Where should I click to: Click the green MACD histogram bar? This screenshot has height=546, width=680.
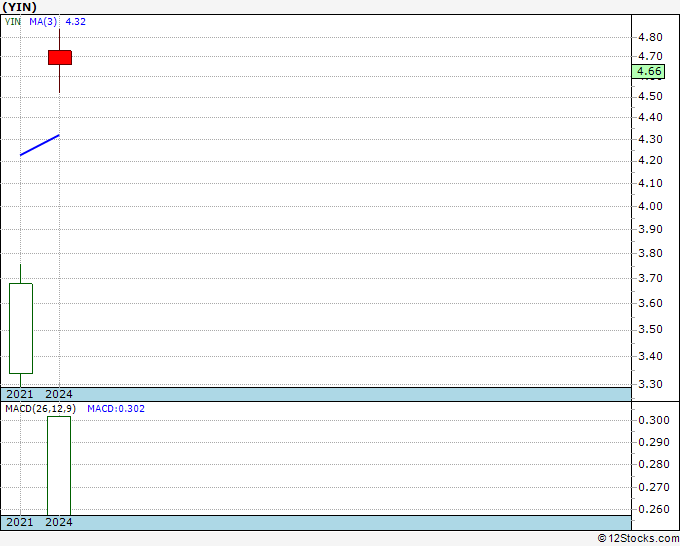59,466
